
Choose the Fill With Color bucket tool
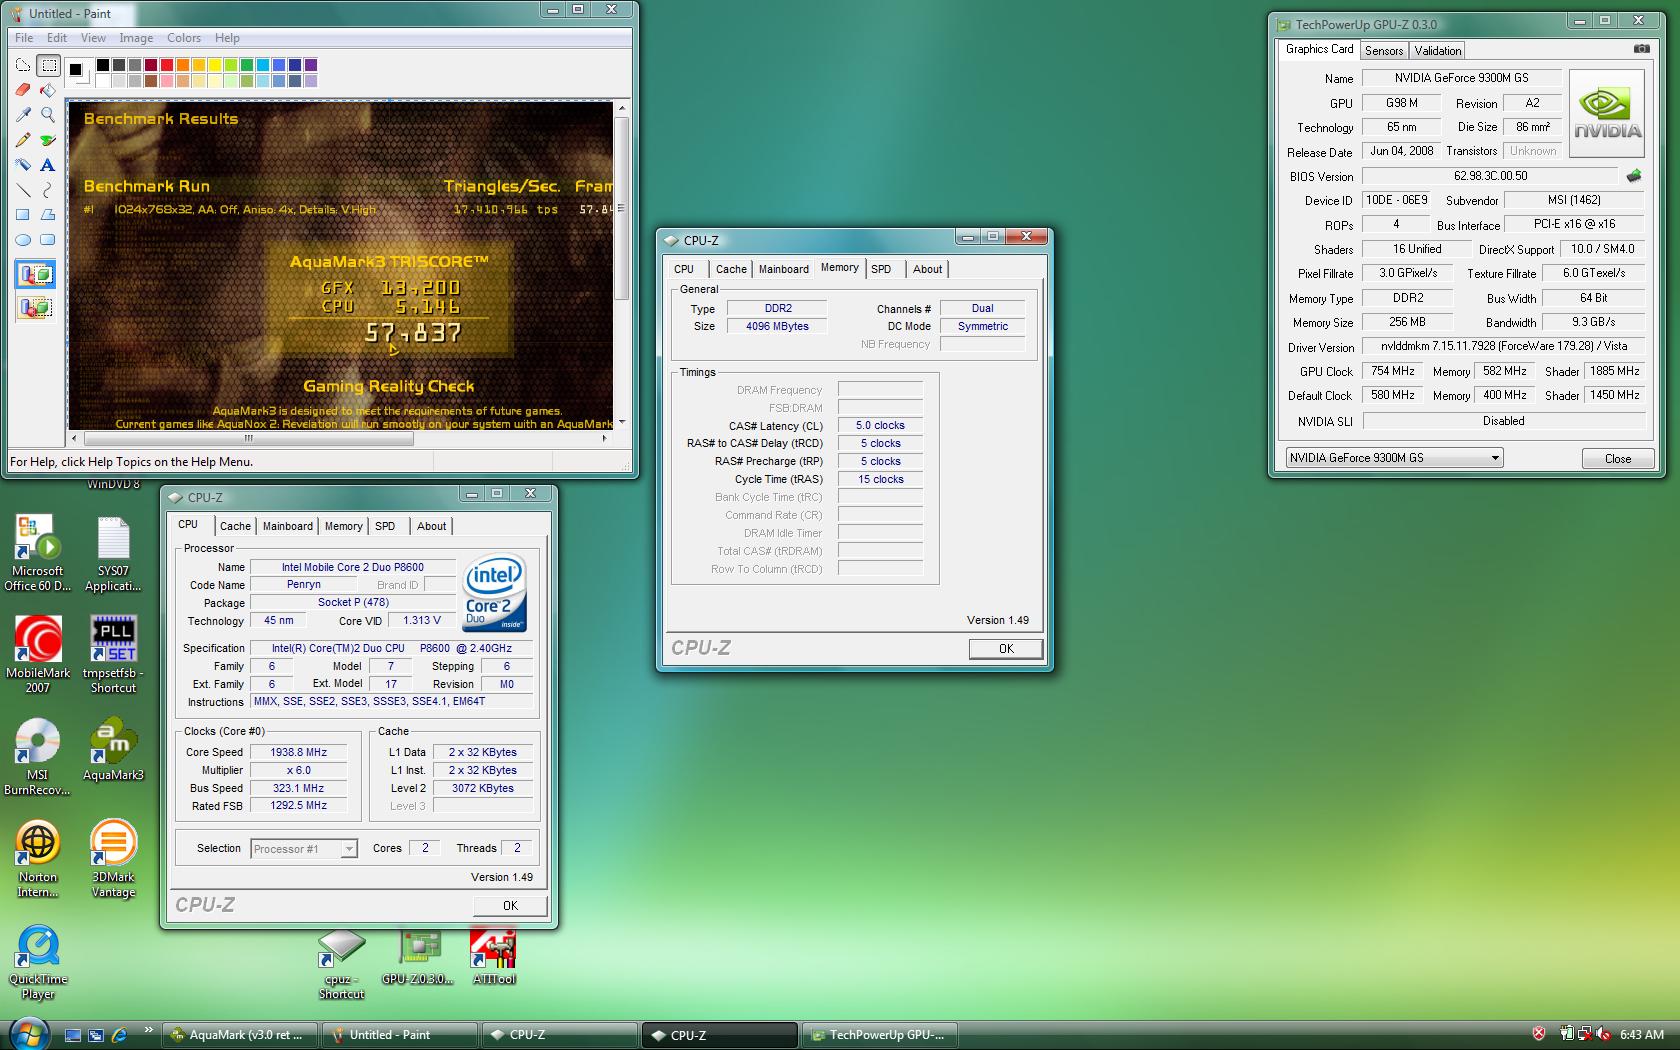(x=47, y=90)
